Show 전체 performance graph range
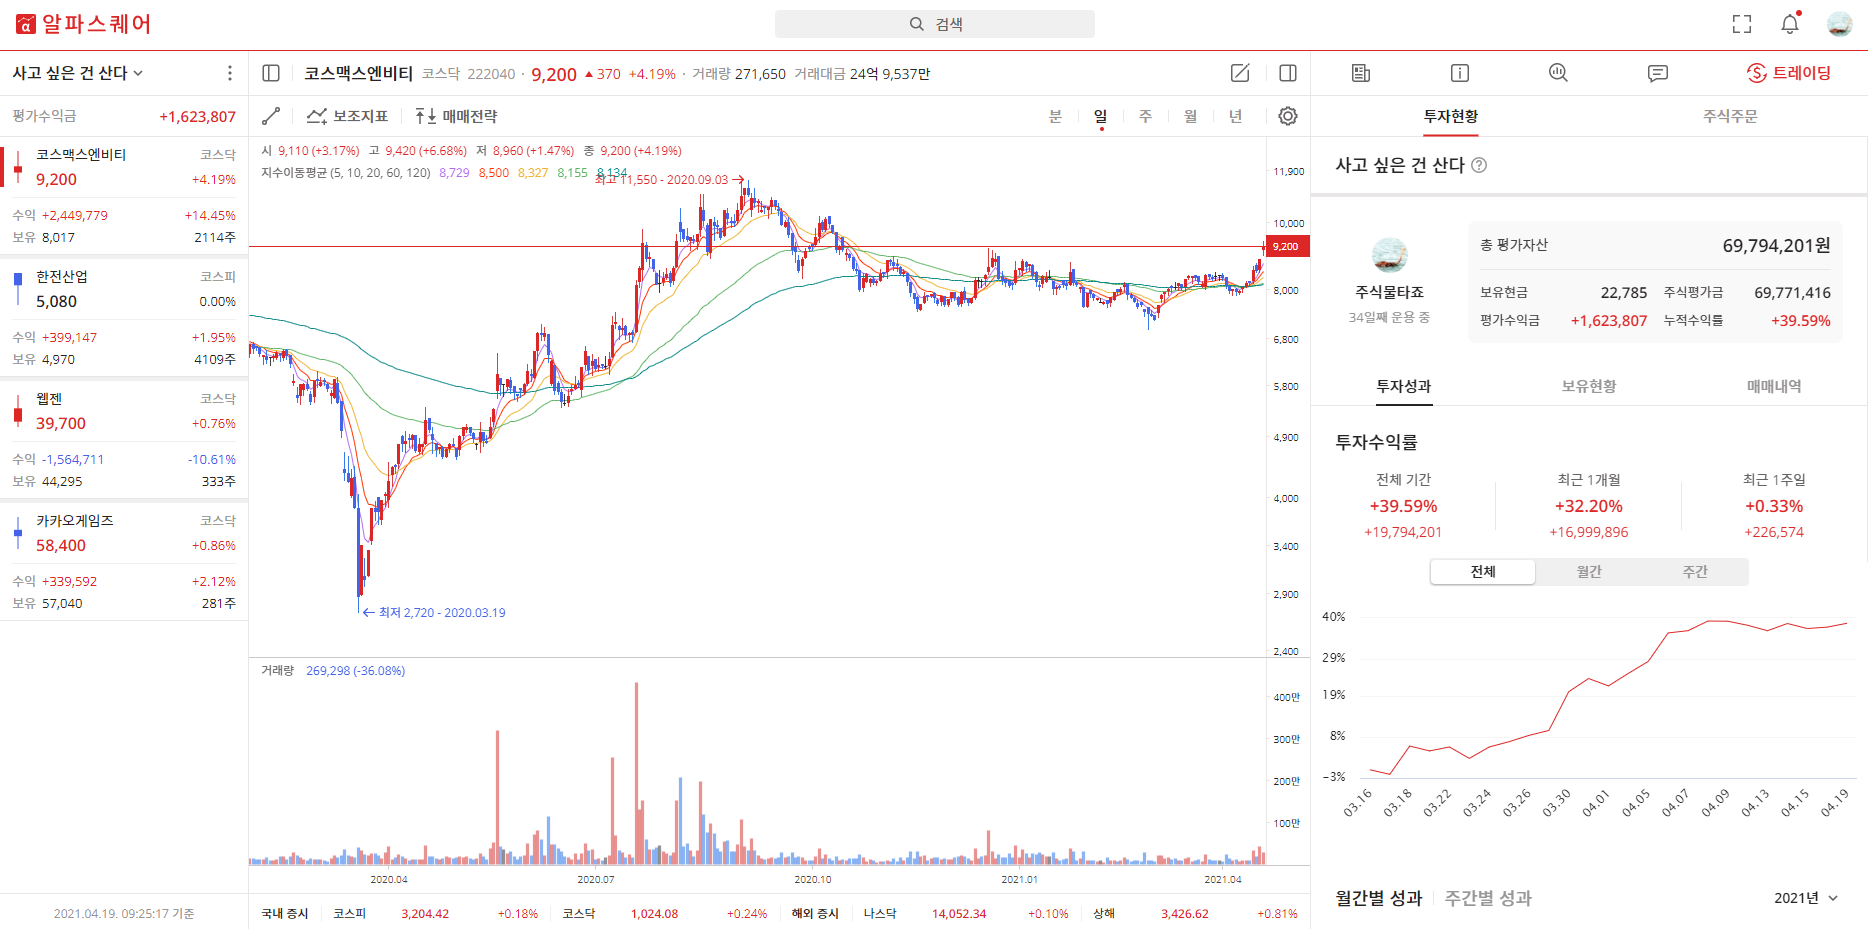 pyautogui.click(x=1483, y=572)
